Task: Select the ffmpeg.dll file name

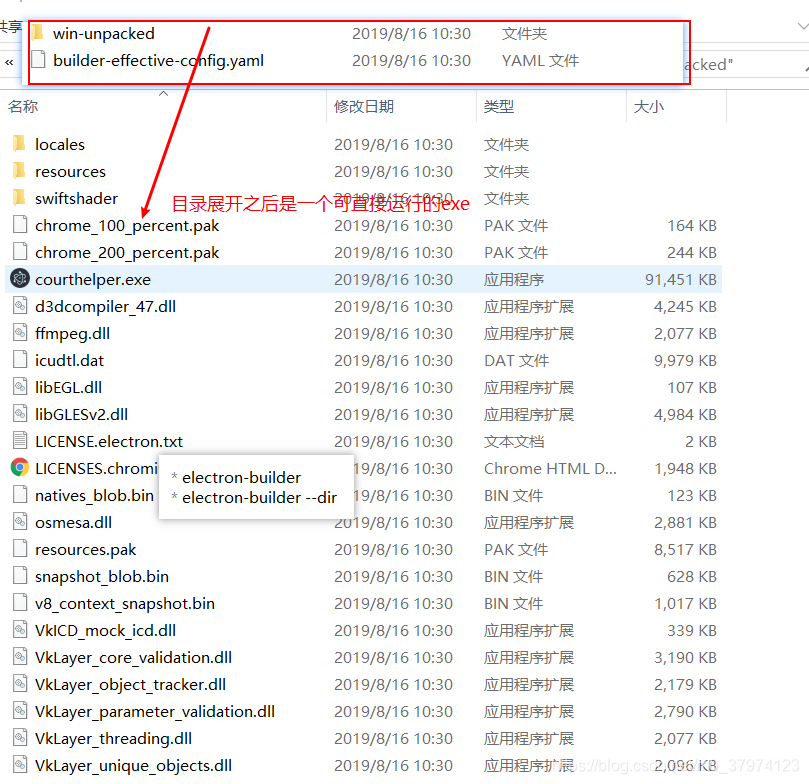Action: click(x=72, y=333)
